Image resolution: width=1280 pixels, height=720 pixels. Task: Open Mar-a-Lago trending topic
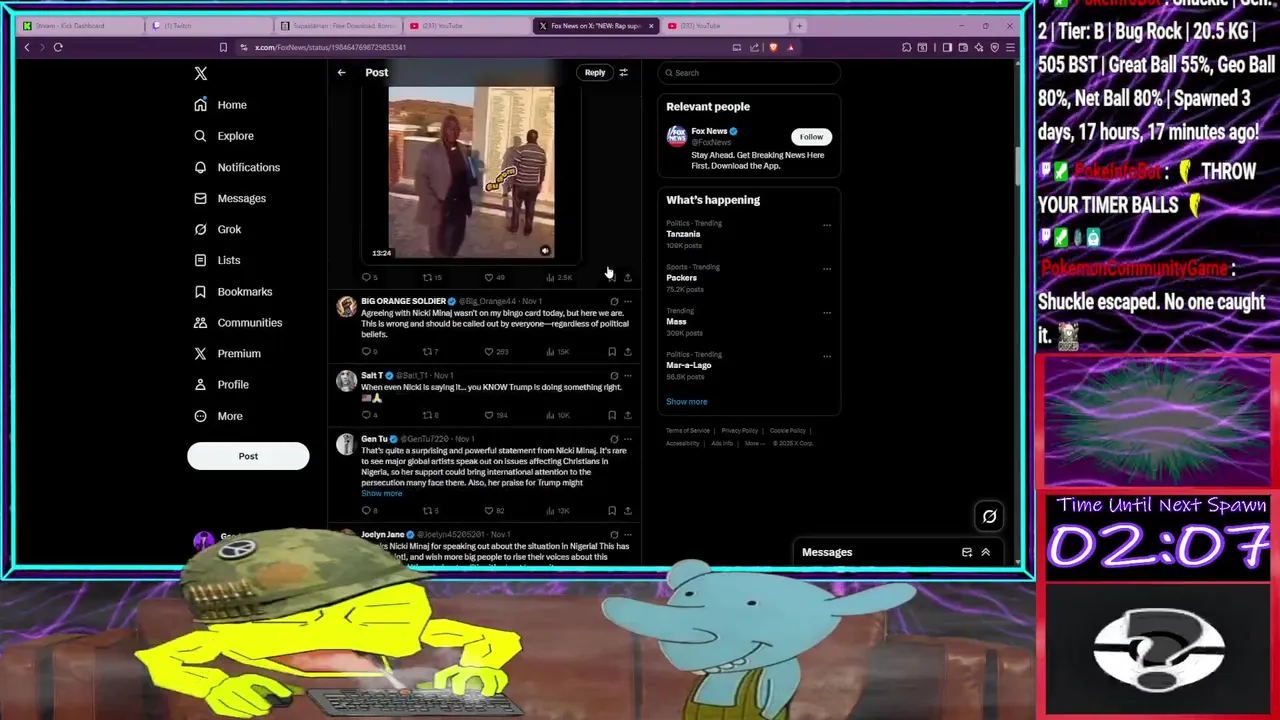(x=689, y=365)
